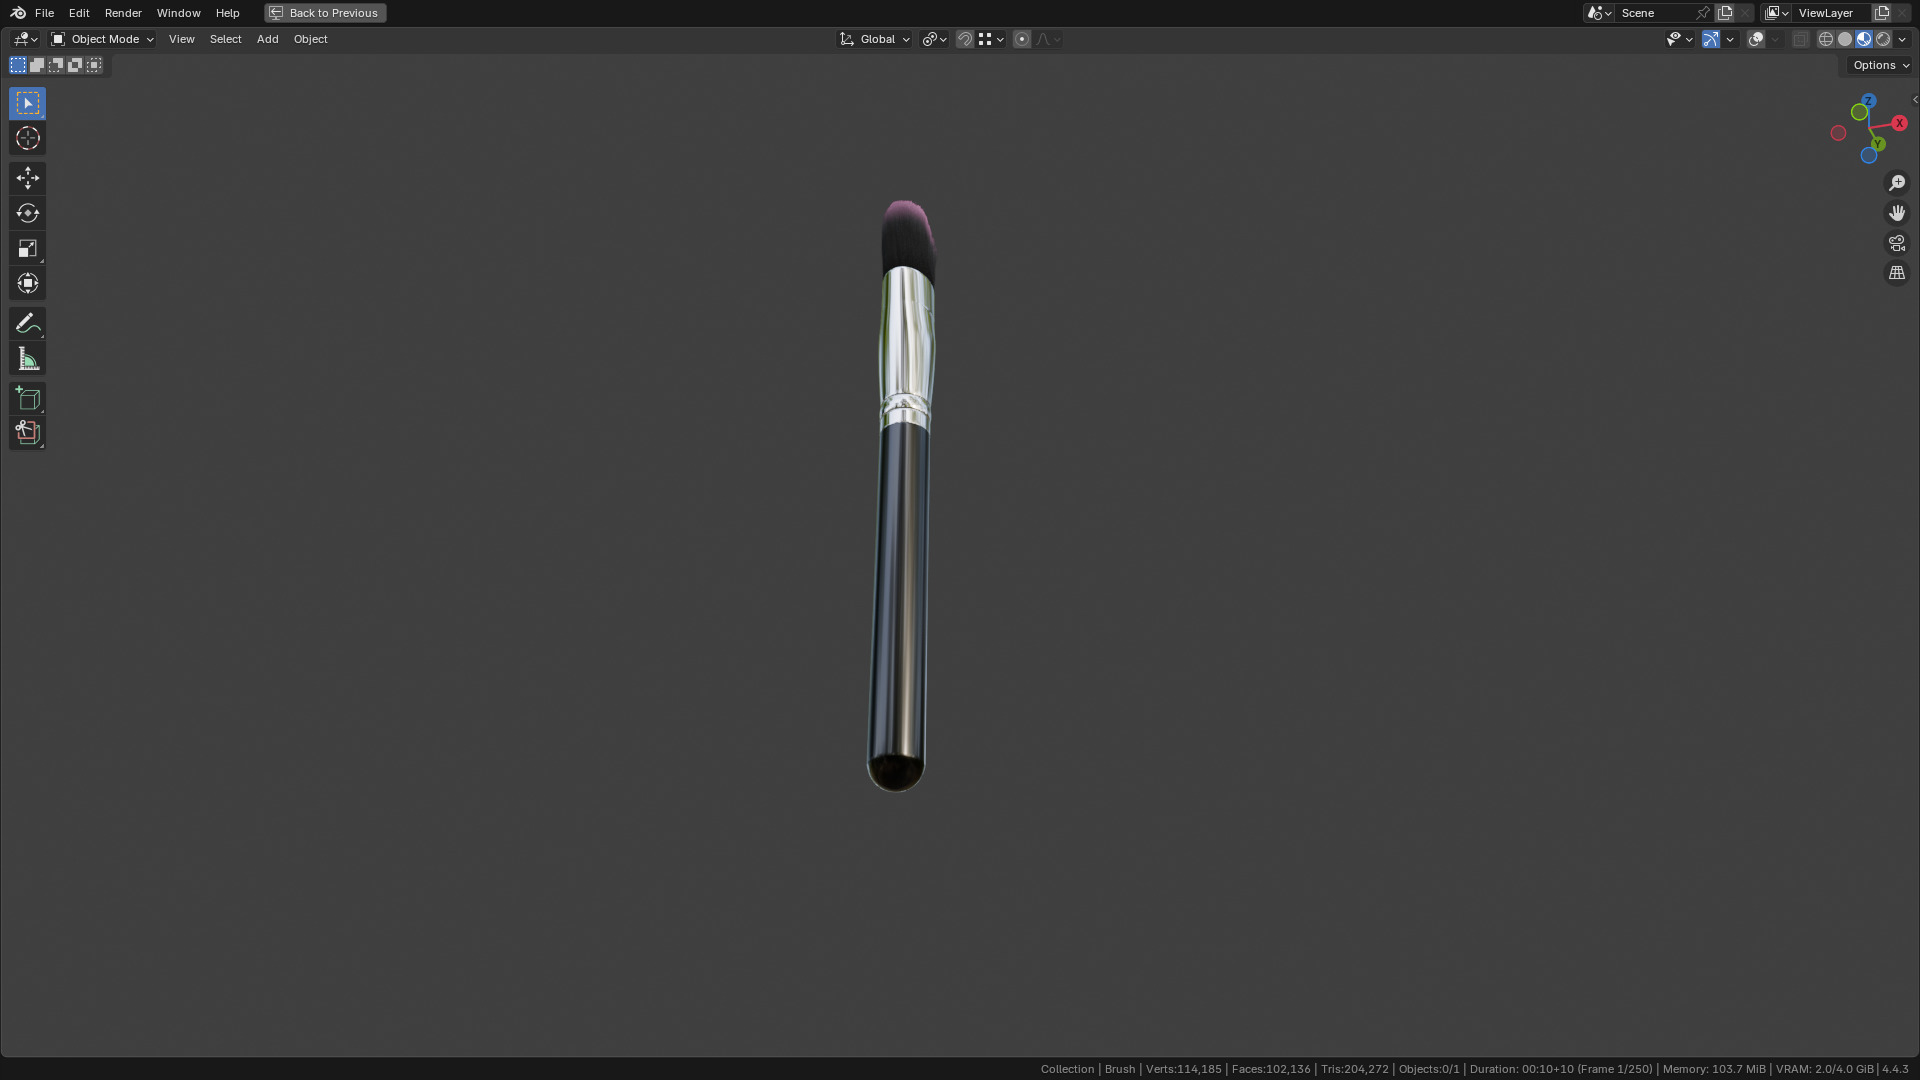Toggle snapping magnet
Screen dimensions: 1920x1080
[x=965, y=39]
